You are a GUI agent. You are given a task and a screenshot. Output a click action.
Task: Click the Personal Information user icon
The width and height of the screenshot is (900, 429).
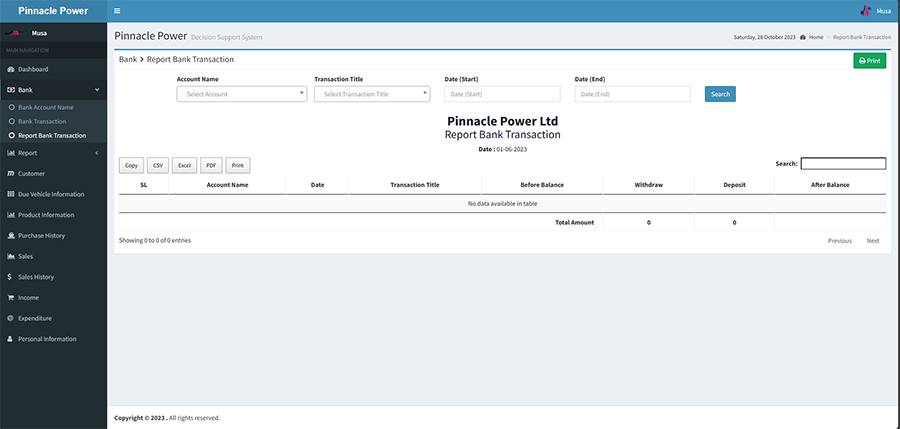[10, 339]
